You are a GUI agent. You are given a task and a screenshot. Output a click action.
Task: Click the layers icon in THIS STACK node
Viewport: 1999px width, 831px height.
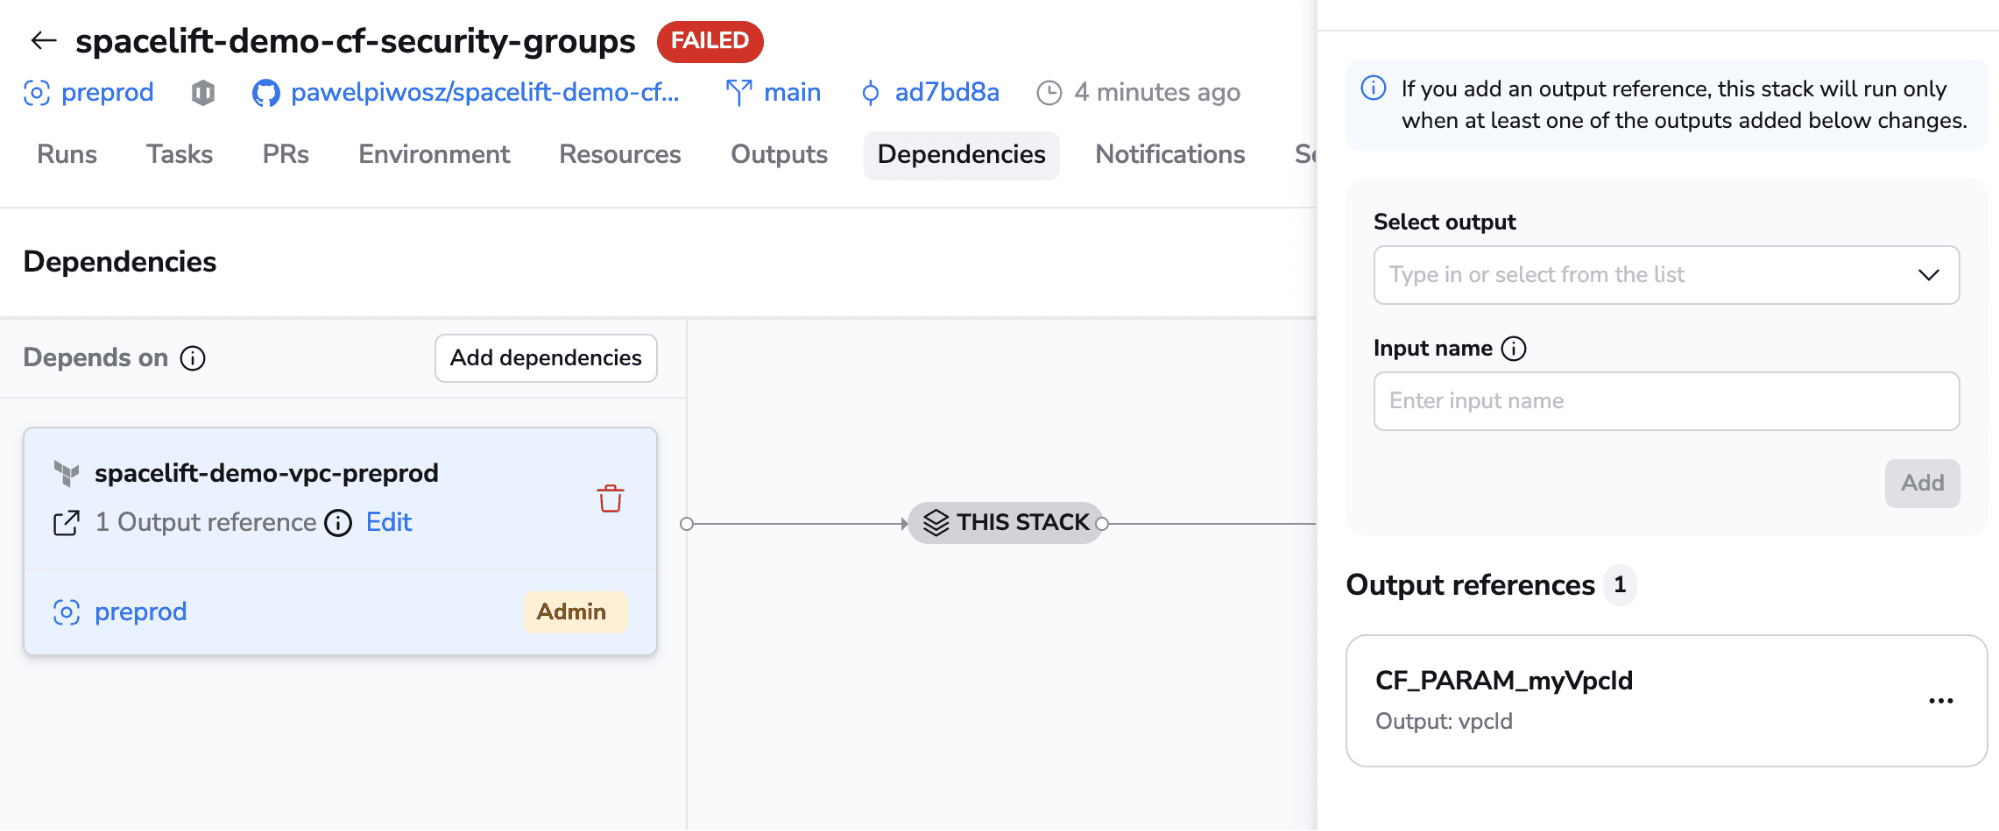tap(936, 523)
